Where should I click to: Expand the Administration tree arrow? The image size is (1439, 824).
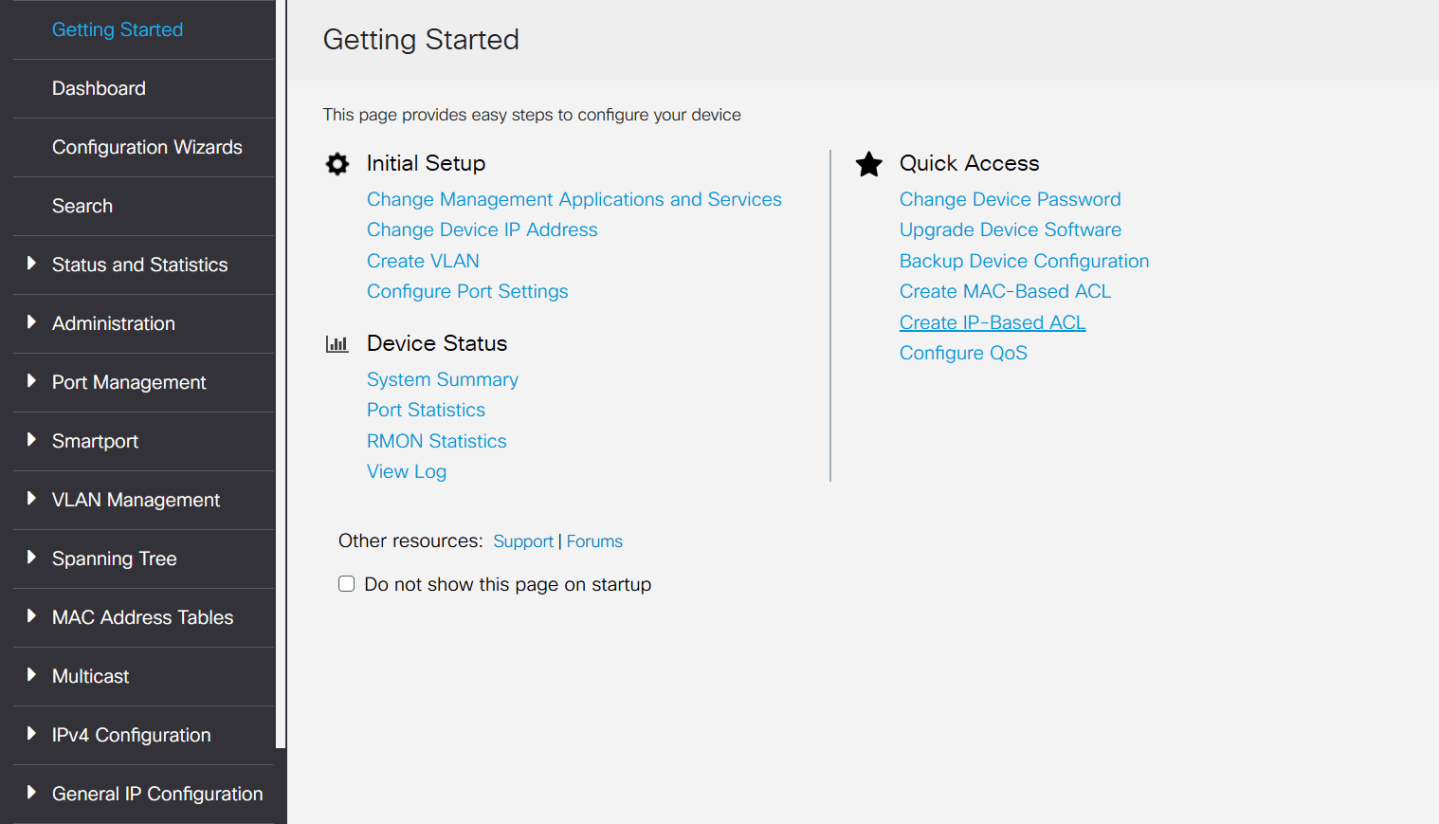tap(32, 323)
